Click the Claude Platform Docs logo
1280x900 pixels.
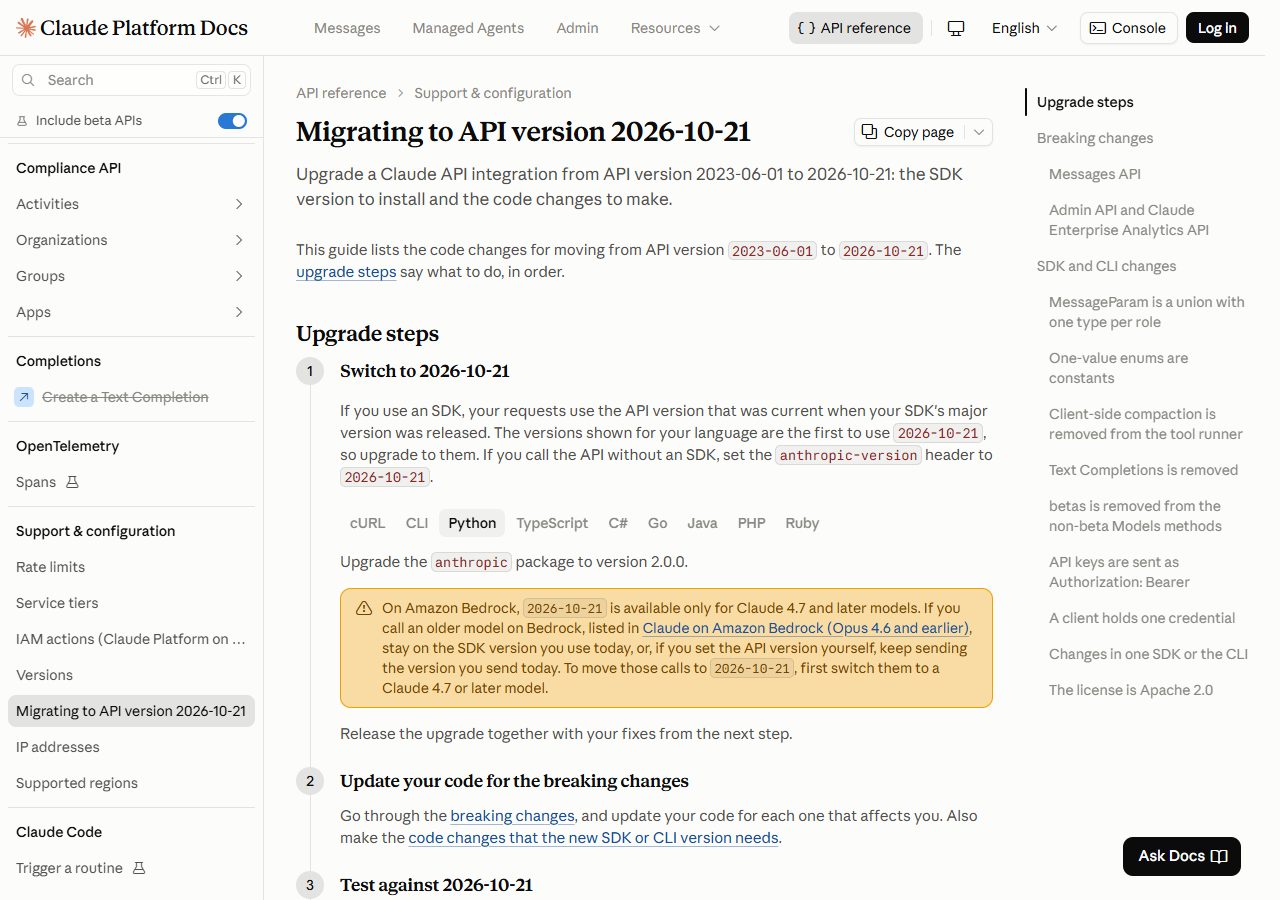click(x=132, y=28)
